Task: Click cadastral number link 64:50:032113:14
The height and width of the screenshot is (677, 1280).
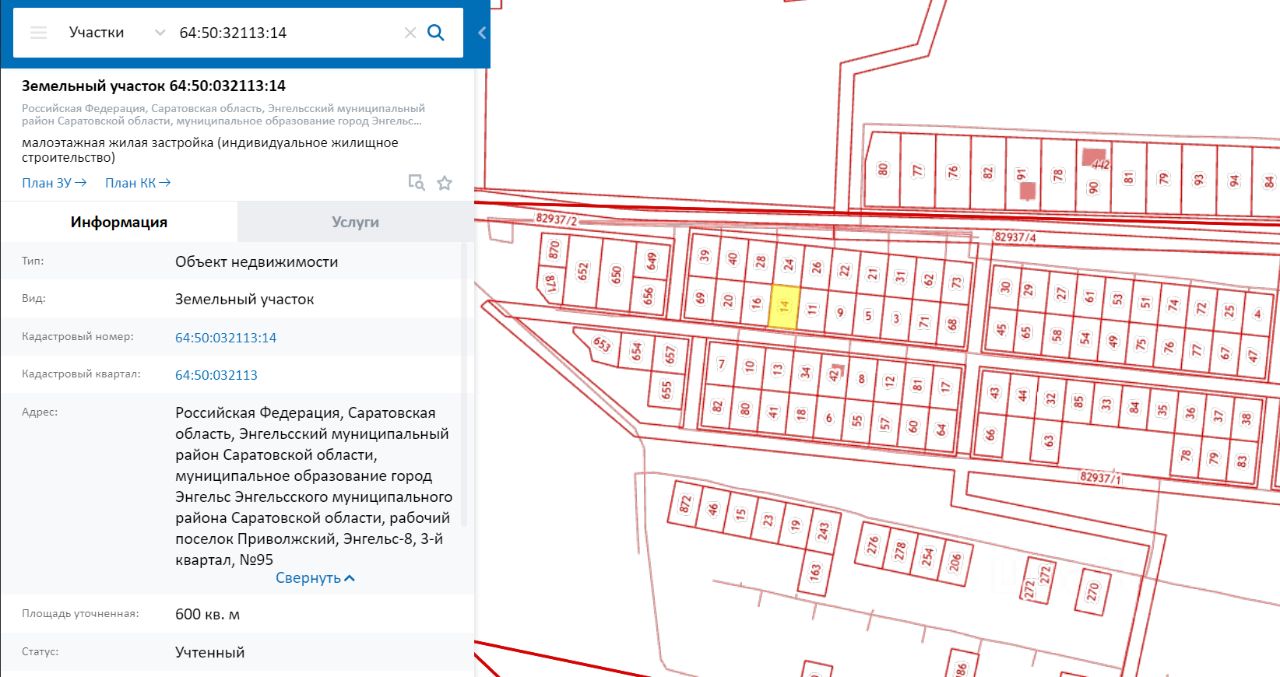Action: 225,338
